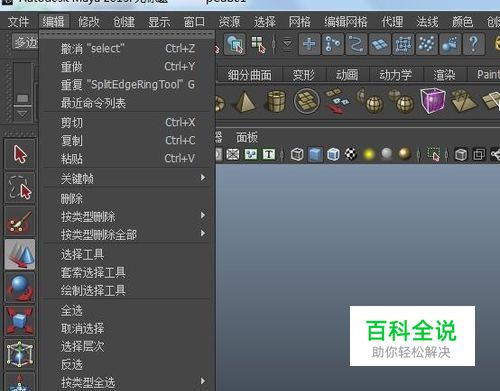Choose 绘制选择工具 menu item
The image size is (500, 391).
pyautogui.click(x=128, y=291)
